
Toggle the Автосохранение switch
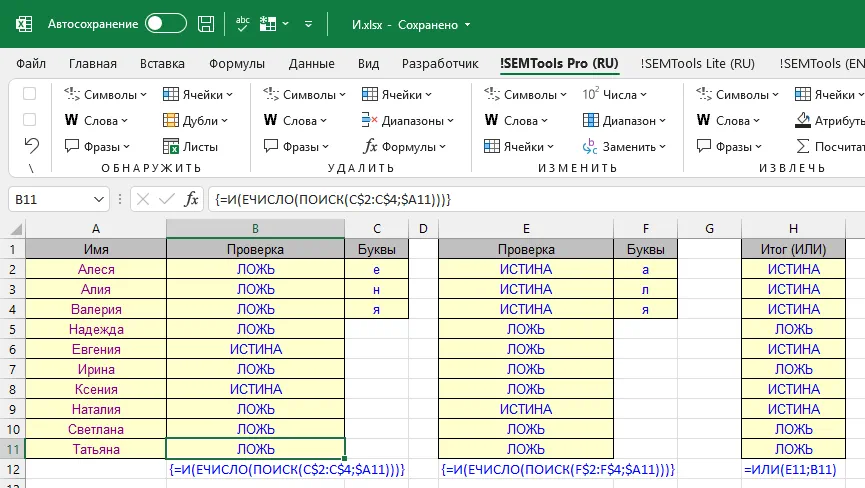click(165, 23)
